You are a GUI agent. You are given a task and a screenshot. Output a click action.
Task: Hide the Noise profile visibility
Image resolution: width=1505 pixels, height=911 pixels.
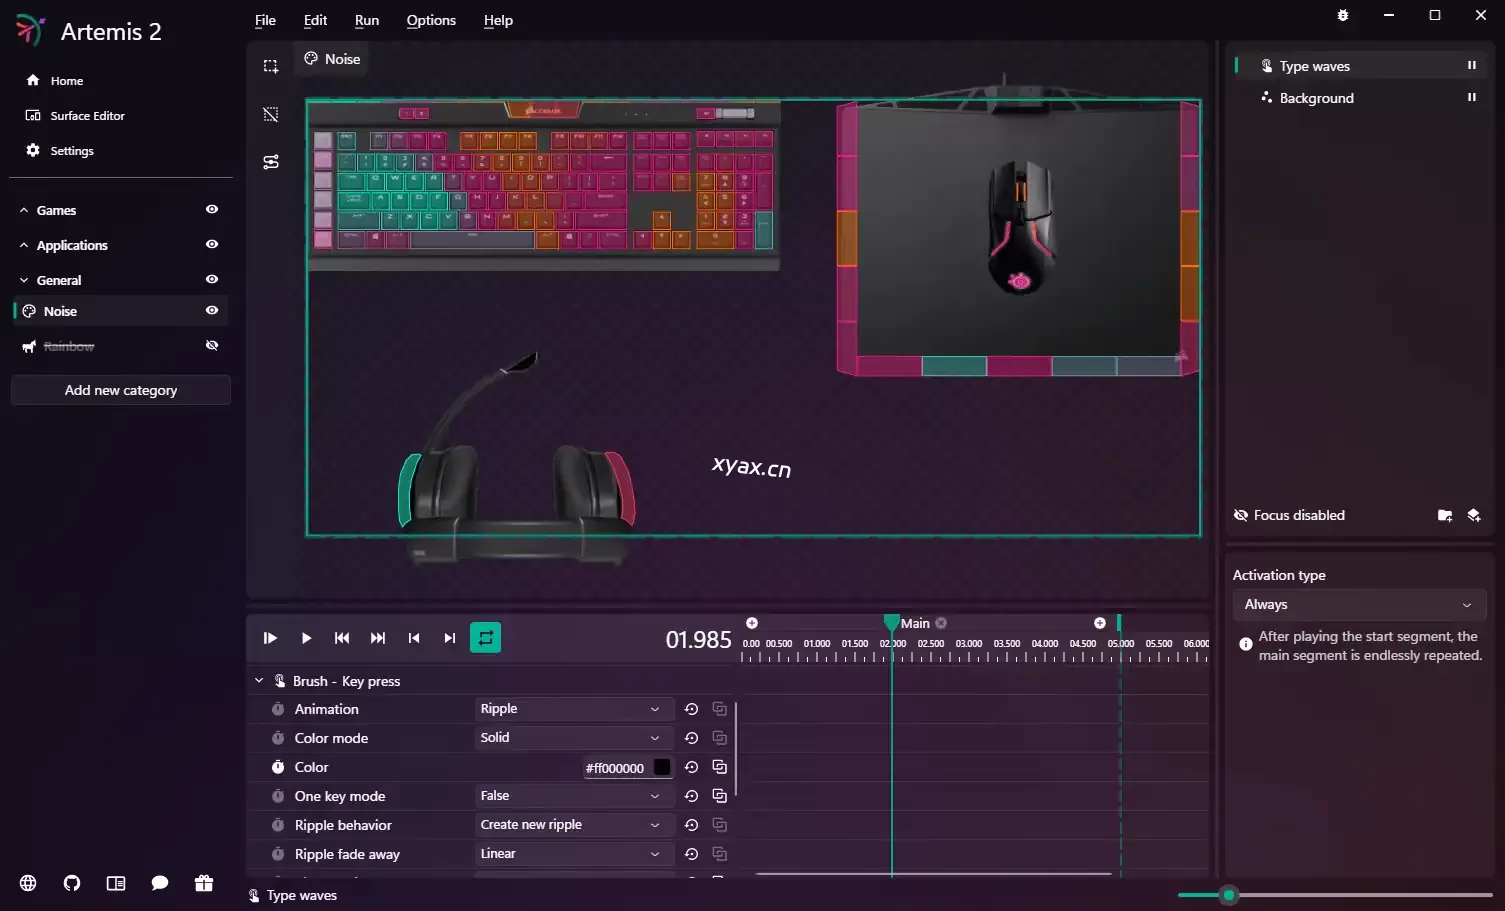[x=212, y=311]
